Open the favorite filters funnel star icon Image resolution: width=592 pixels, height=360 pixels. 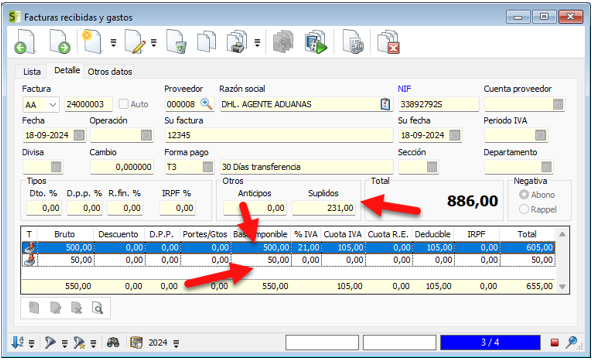coord(79,342)
